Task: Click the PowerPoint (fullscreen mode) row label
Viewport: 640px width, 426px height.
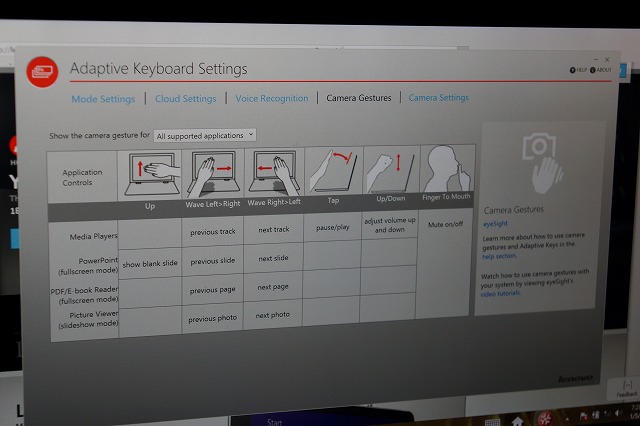Action: tap(88, 266)
